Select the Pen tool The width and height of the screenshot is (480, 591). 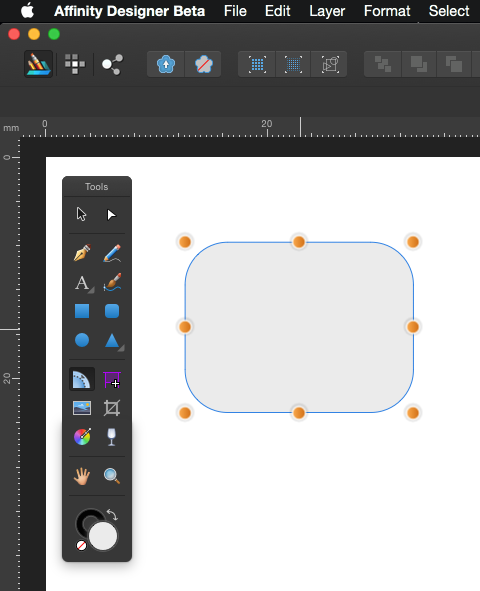pos(82,253)
